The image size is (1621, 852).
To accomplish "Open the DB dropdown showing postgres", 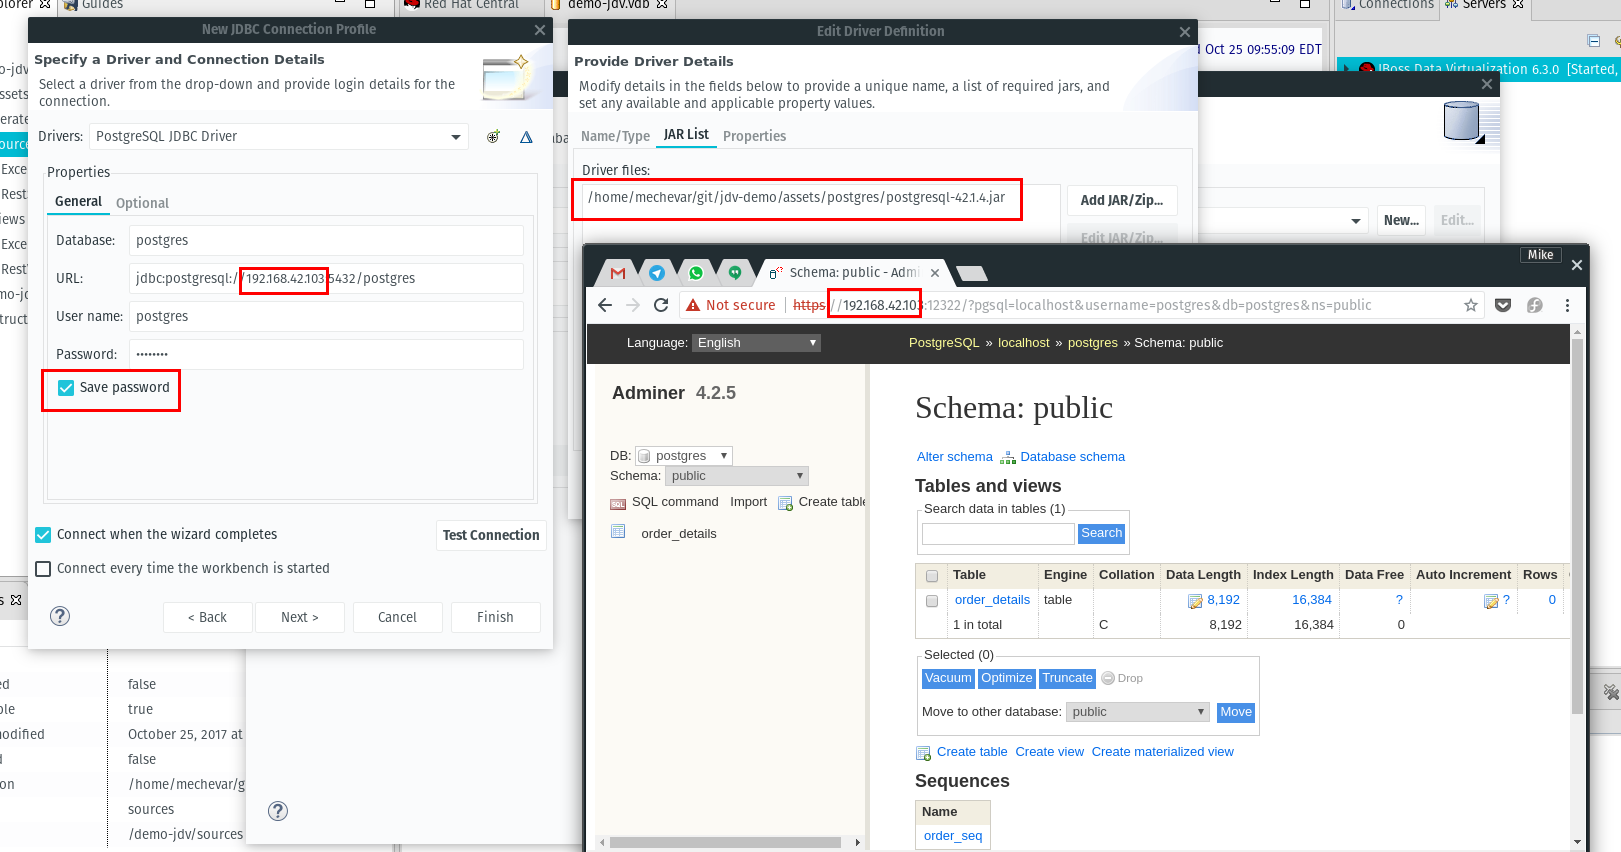I will (684, 456).
